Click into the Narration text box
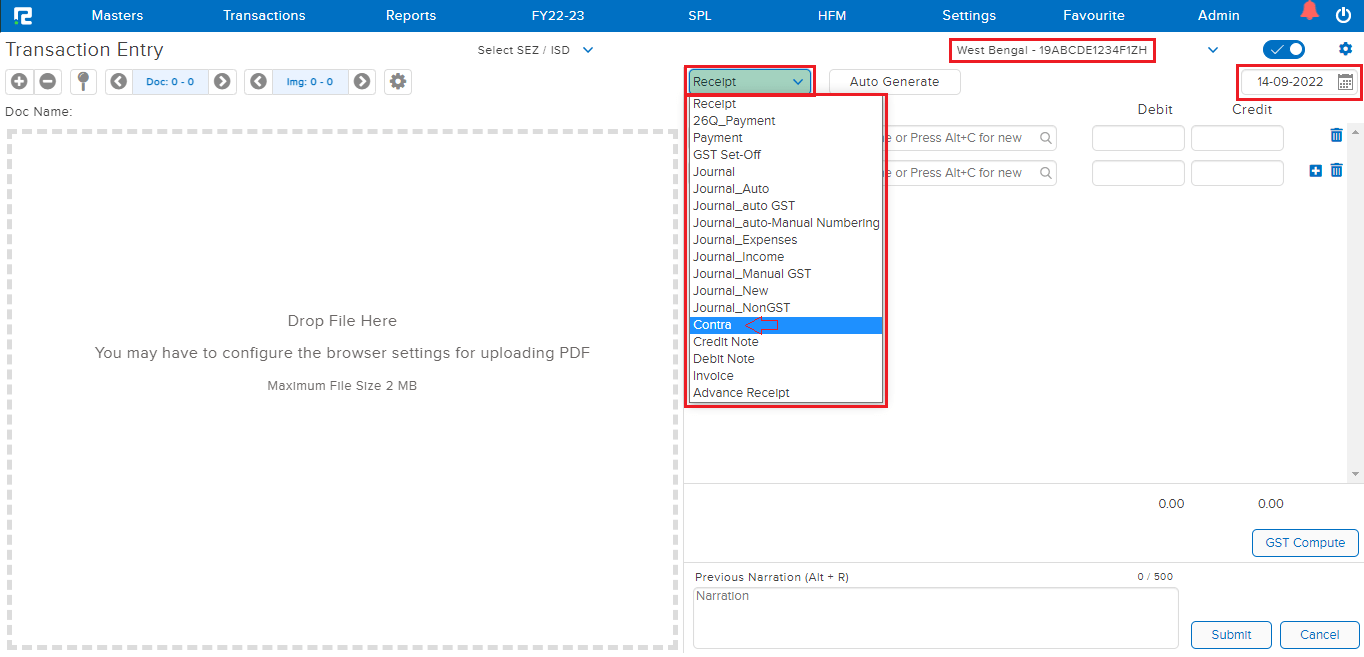1364x657 pixels. click(x=935, y=617)
